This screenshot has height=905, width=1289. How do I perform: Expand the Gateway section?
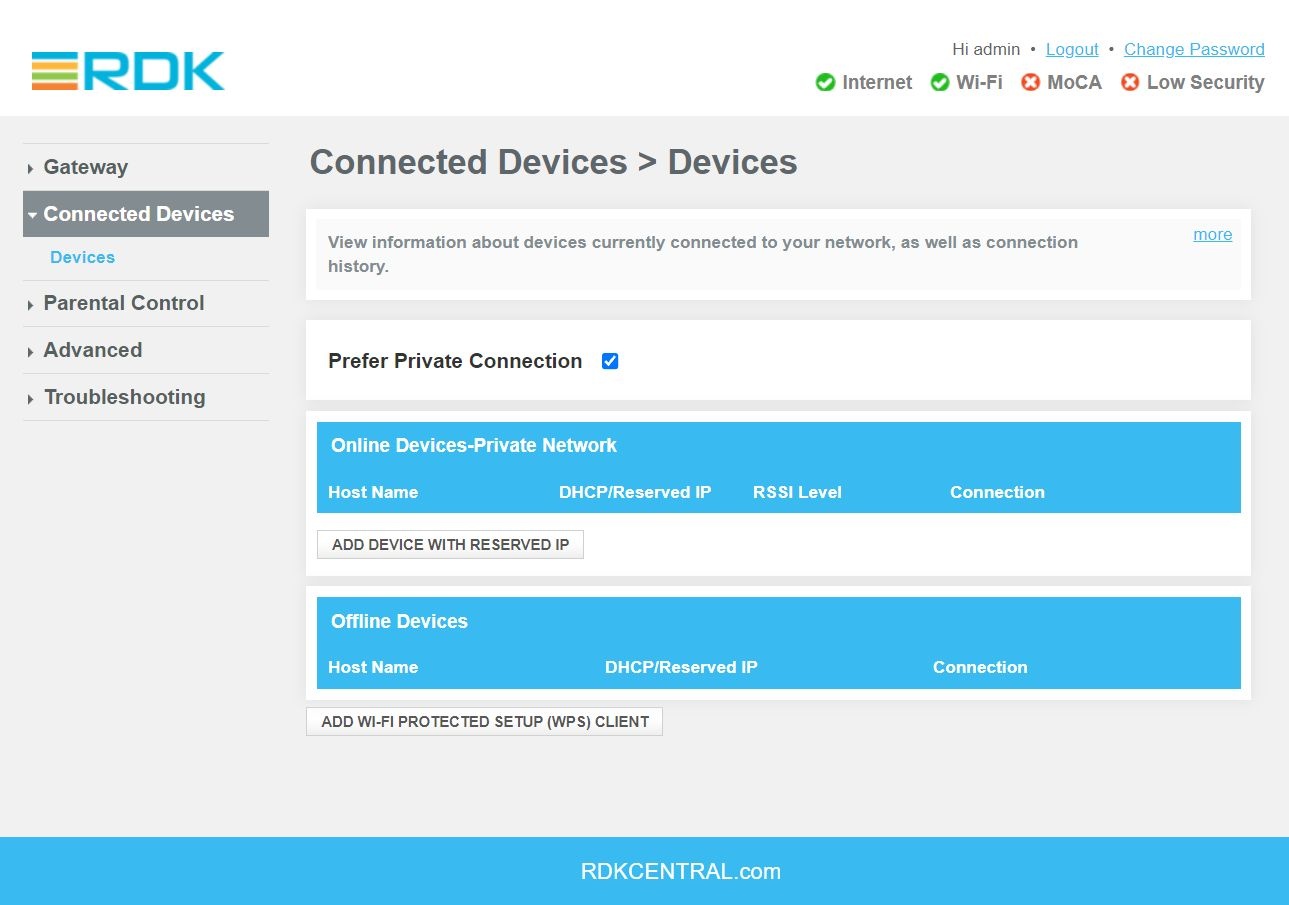point(85,167)
